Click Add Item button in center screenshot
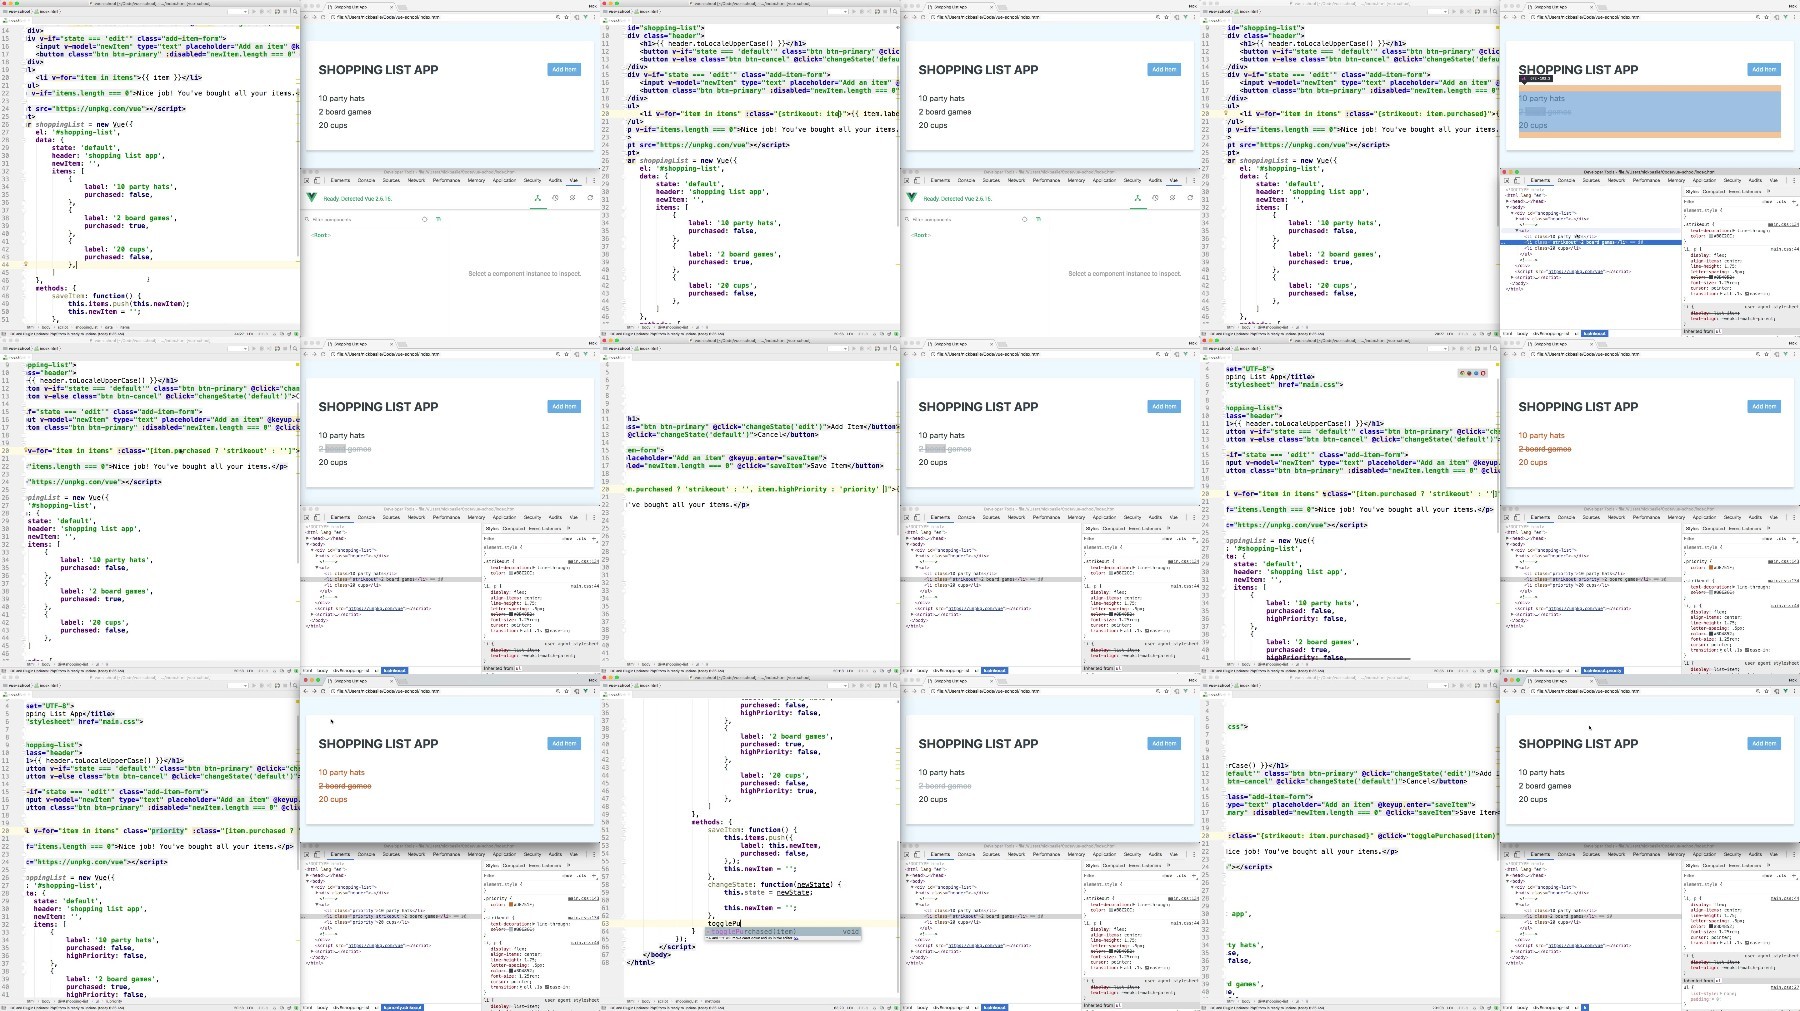 point(1164,406)
